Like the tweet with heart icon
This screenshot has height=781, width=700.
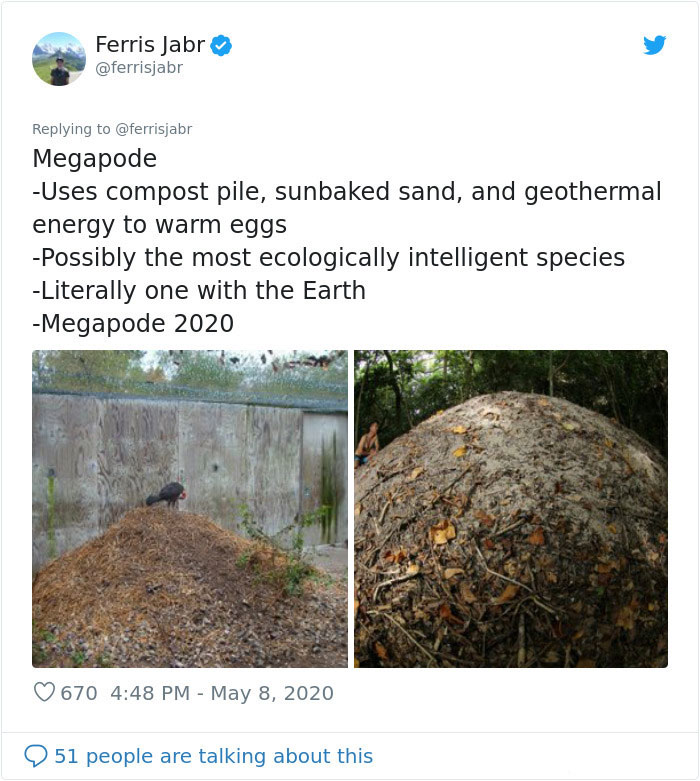pyautogui.click(x=44, y=692)
